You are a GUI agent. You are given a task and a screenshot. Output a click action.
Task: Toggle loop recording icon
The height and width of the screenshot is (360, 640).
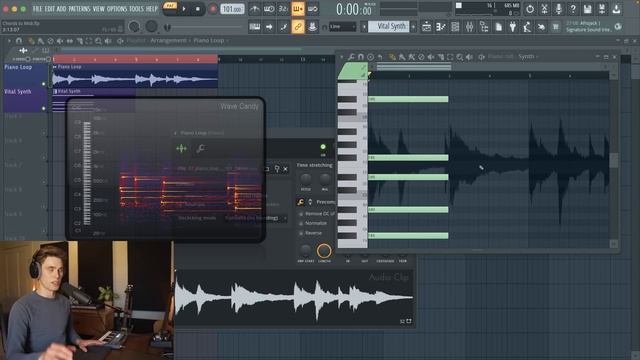313,9
